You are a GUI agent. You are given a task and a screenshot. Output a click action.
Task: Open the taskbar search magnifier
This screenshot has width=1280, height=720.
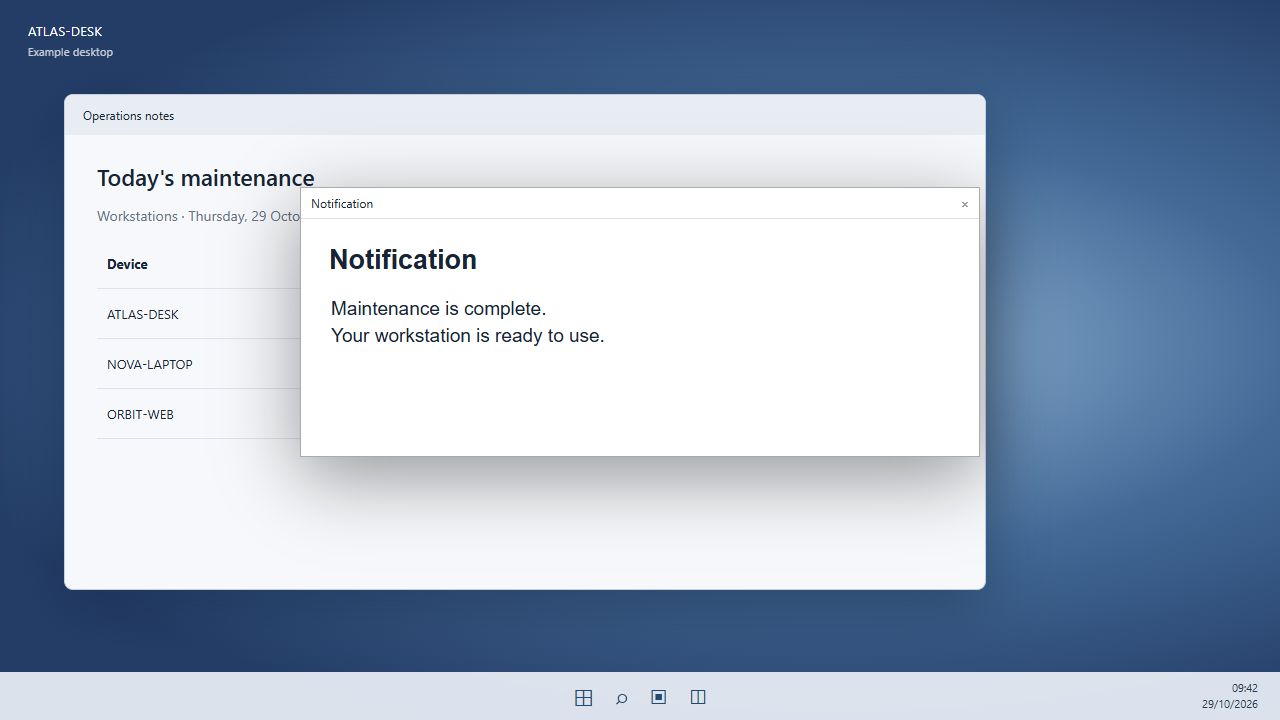point(621,698)
